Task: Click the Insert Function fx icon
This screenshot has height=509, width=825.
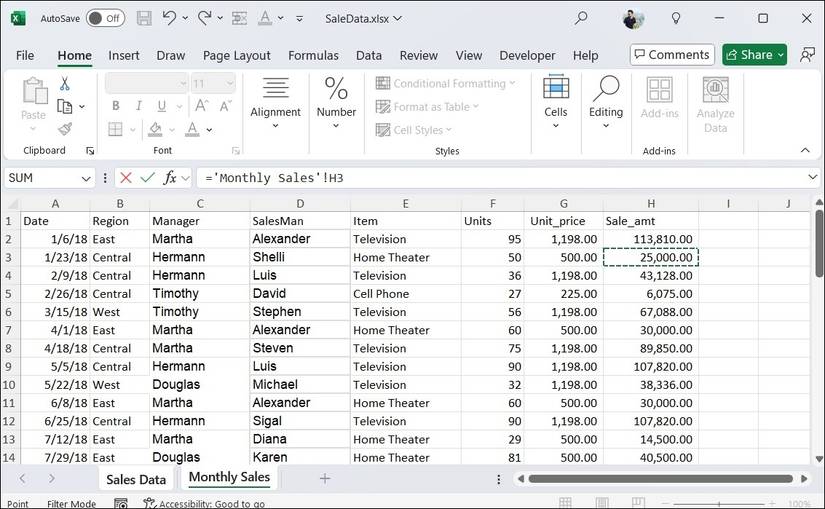Action: coord(171,177)
